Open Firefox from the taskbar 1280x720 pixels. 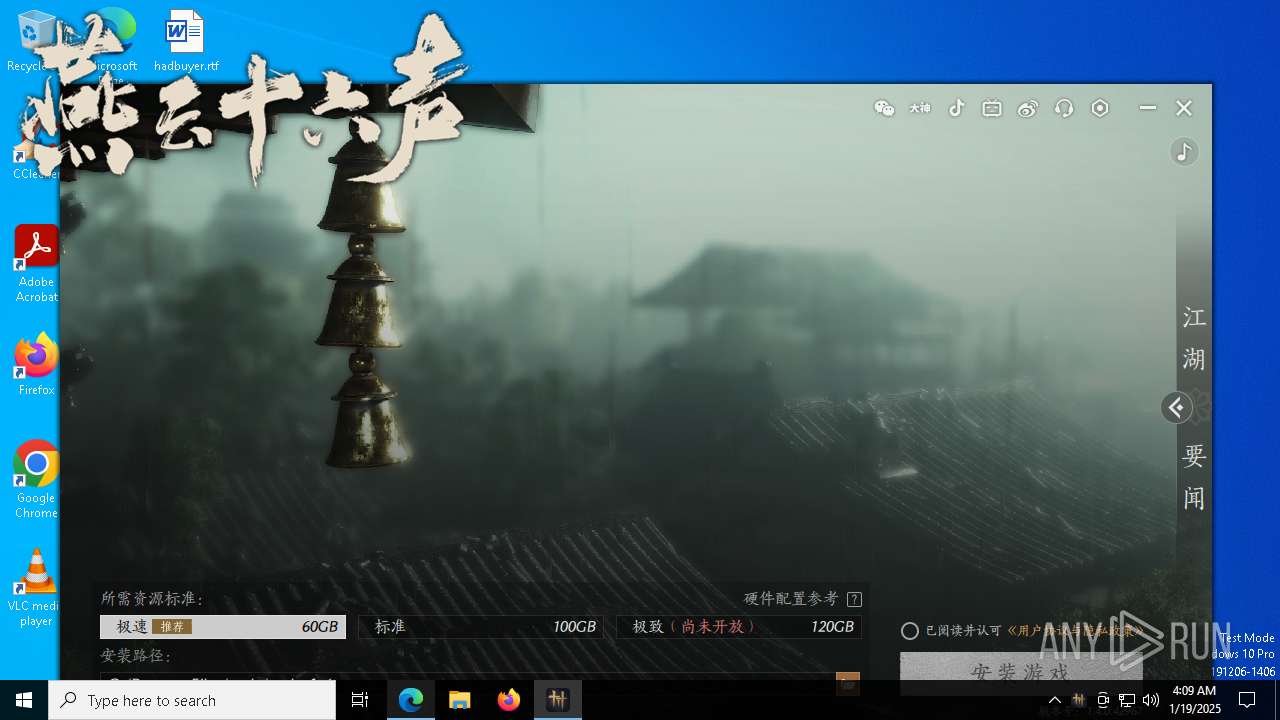pos(509,700)
